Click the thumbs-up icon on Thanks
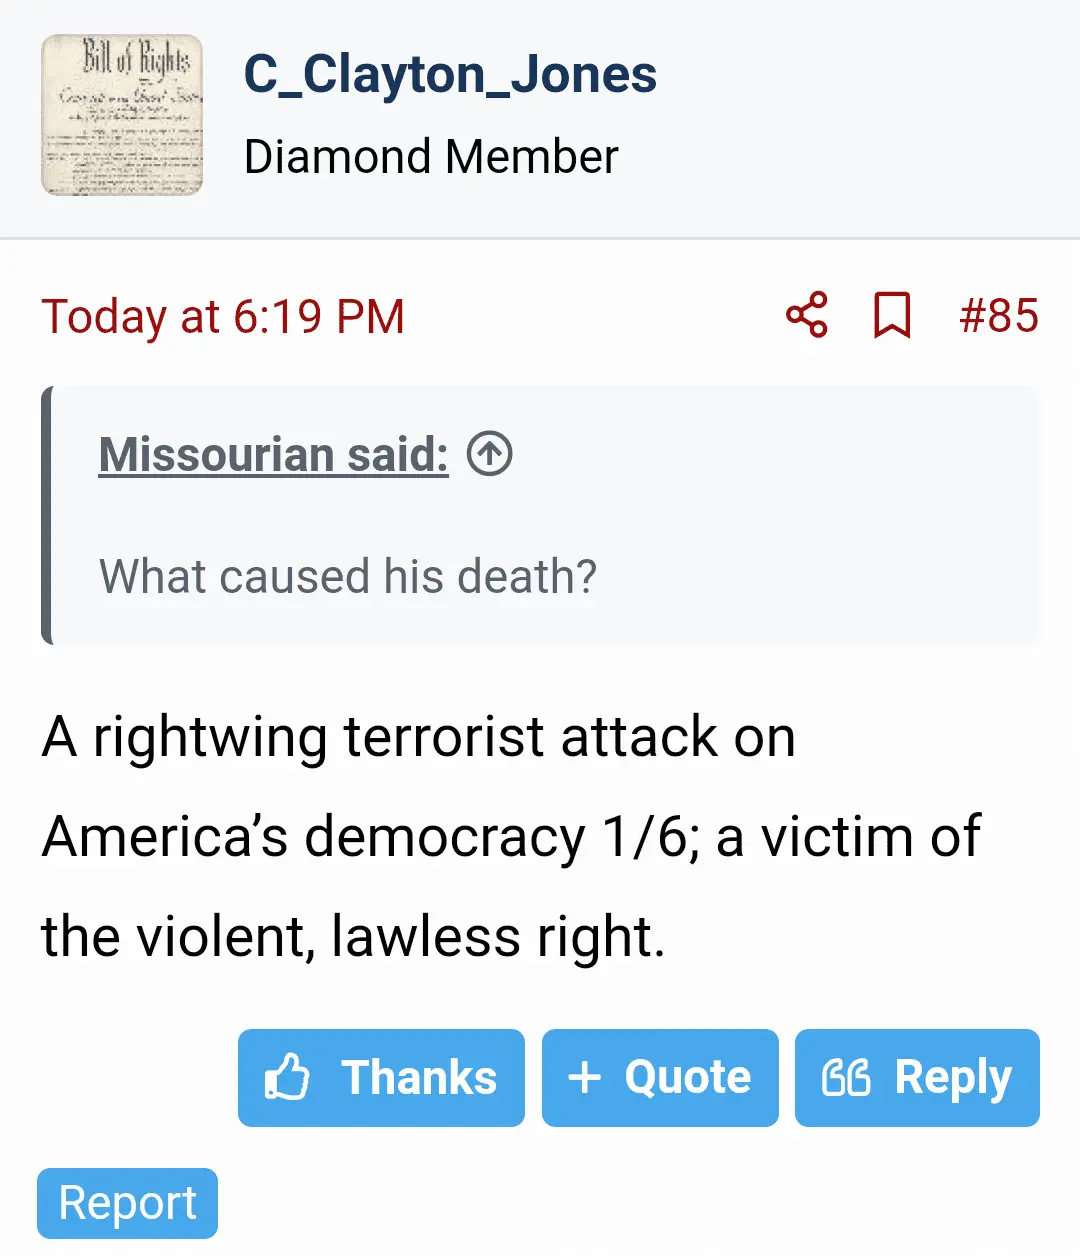This screenshot has height=1256, width=1080. [287, 1078]
